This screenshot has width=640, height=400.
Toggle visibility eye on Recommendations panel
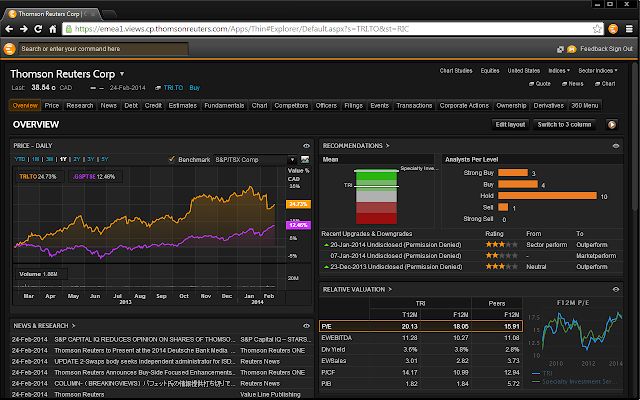click(616, 146)
